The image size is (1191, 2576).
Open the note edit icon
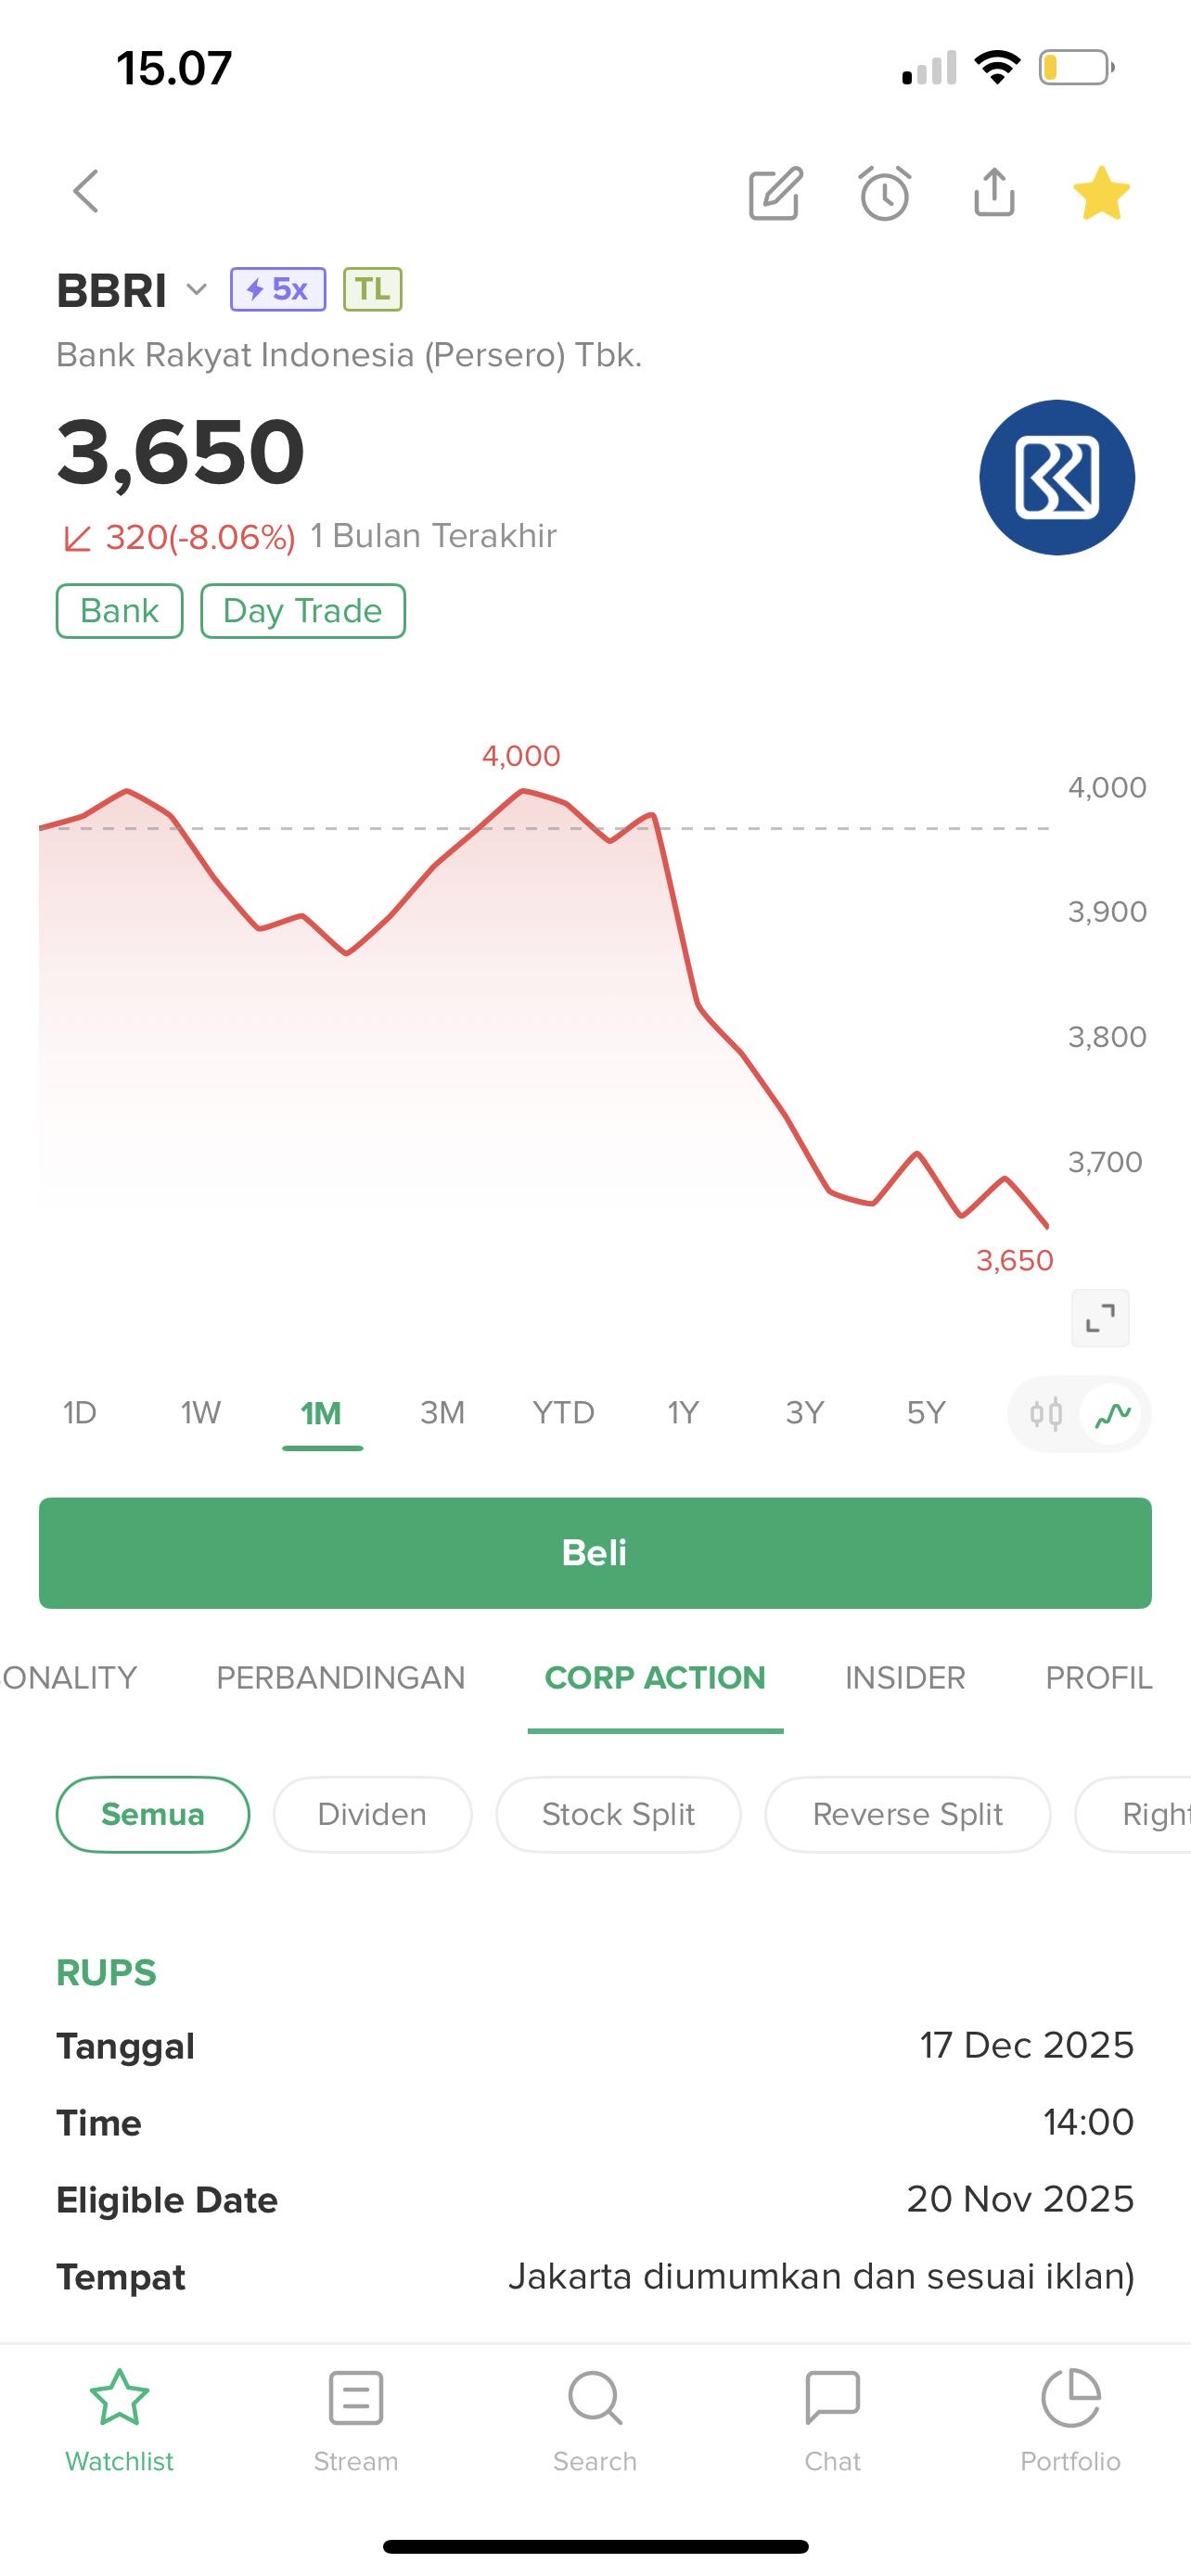776,192
